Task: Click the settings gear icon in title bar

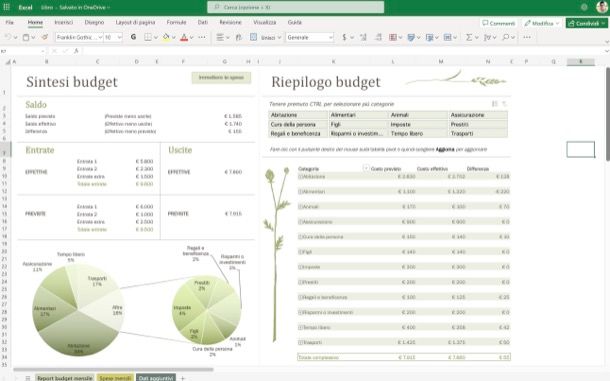Action: 584,7
